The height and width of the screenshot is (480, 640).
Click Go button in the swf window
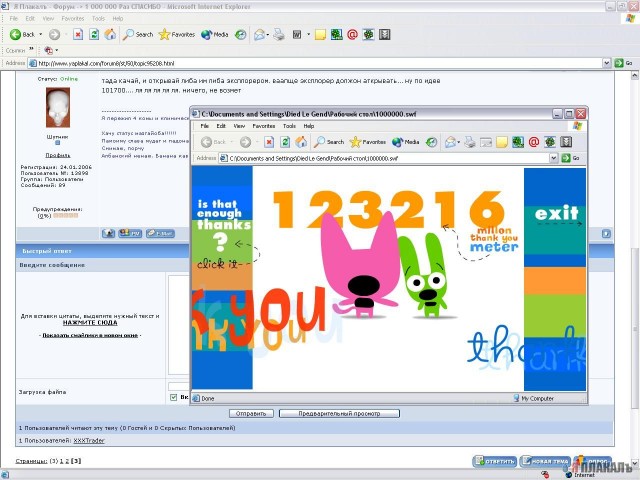[571, 158]
